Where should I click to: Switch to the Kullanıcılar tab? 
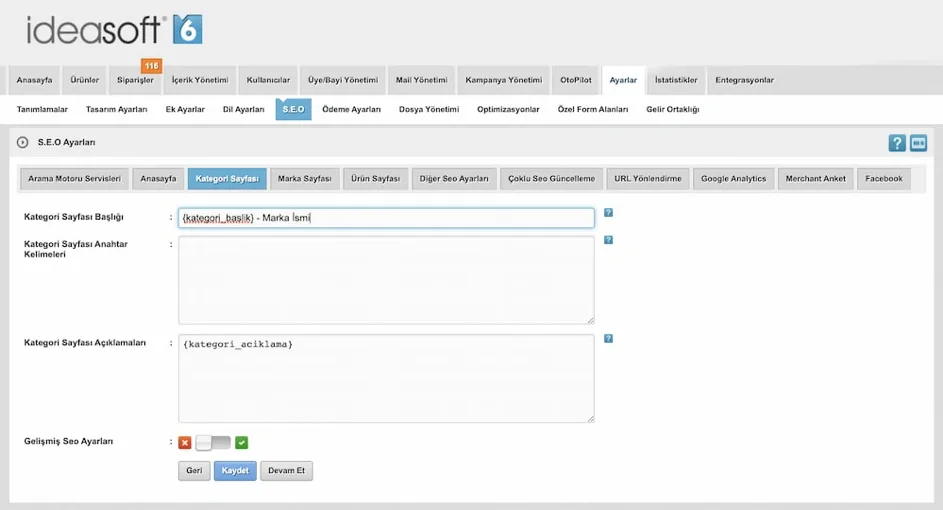[x=268, y=80]
